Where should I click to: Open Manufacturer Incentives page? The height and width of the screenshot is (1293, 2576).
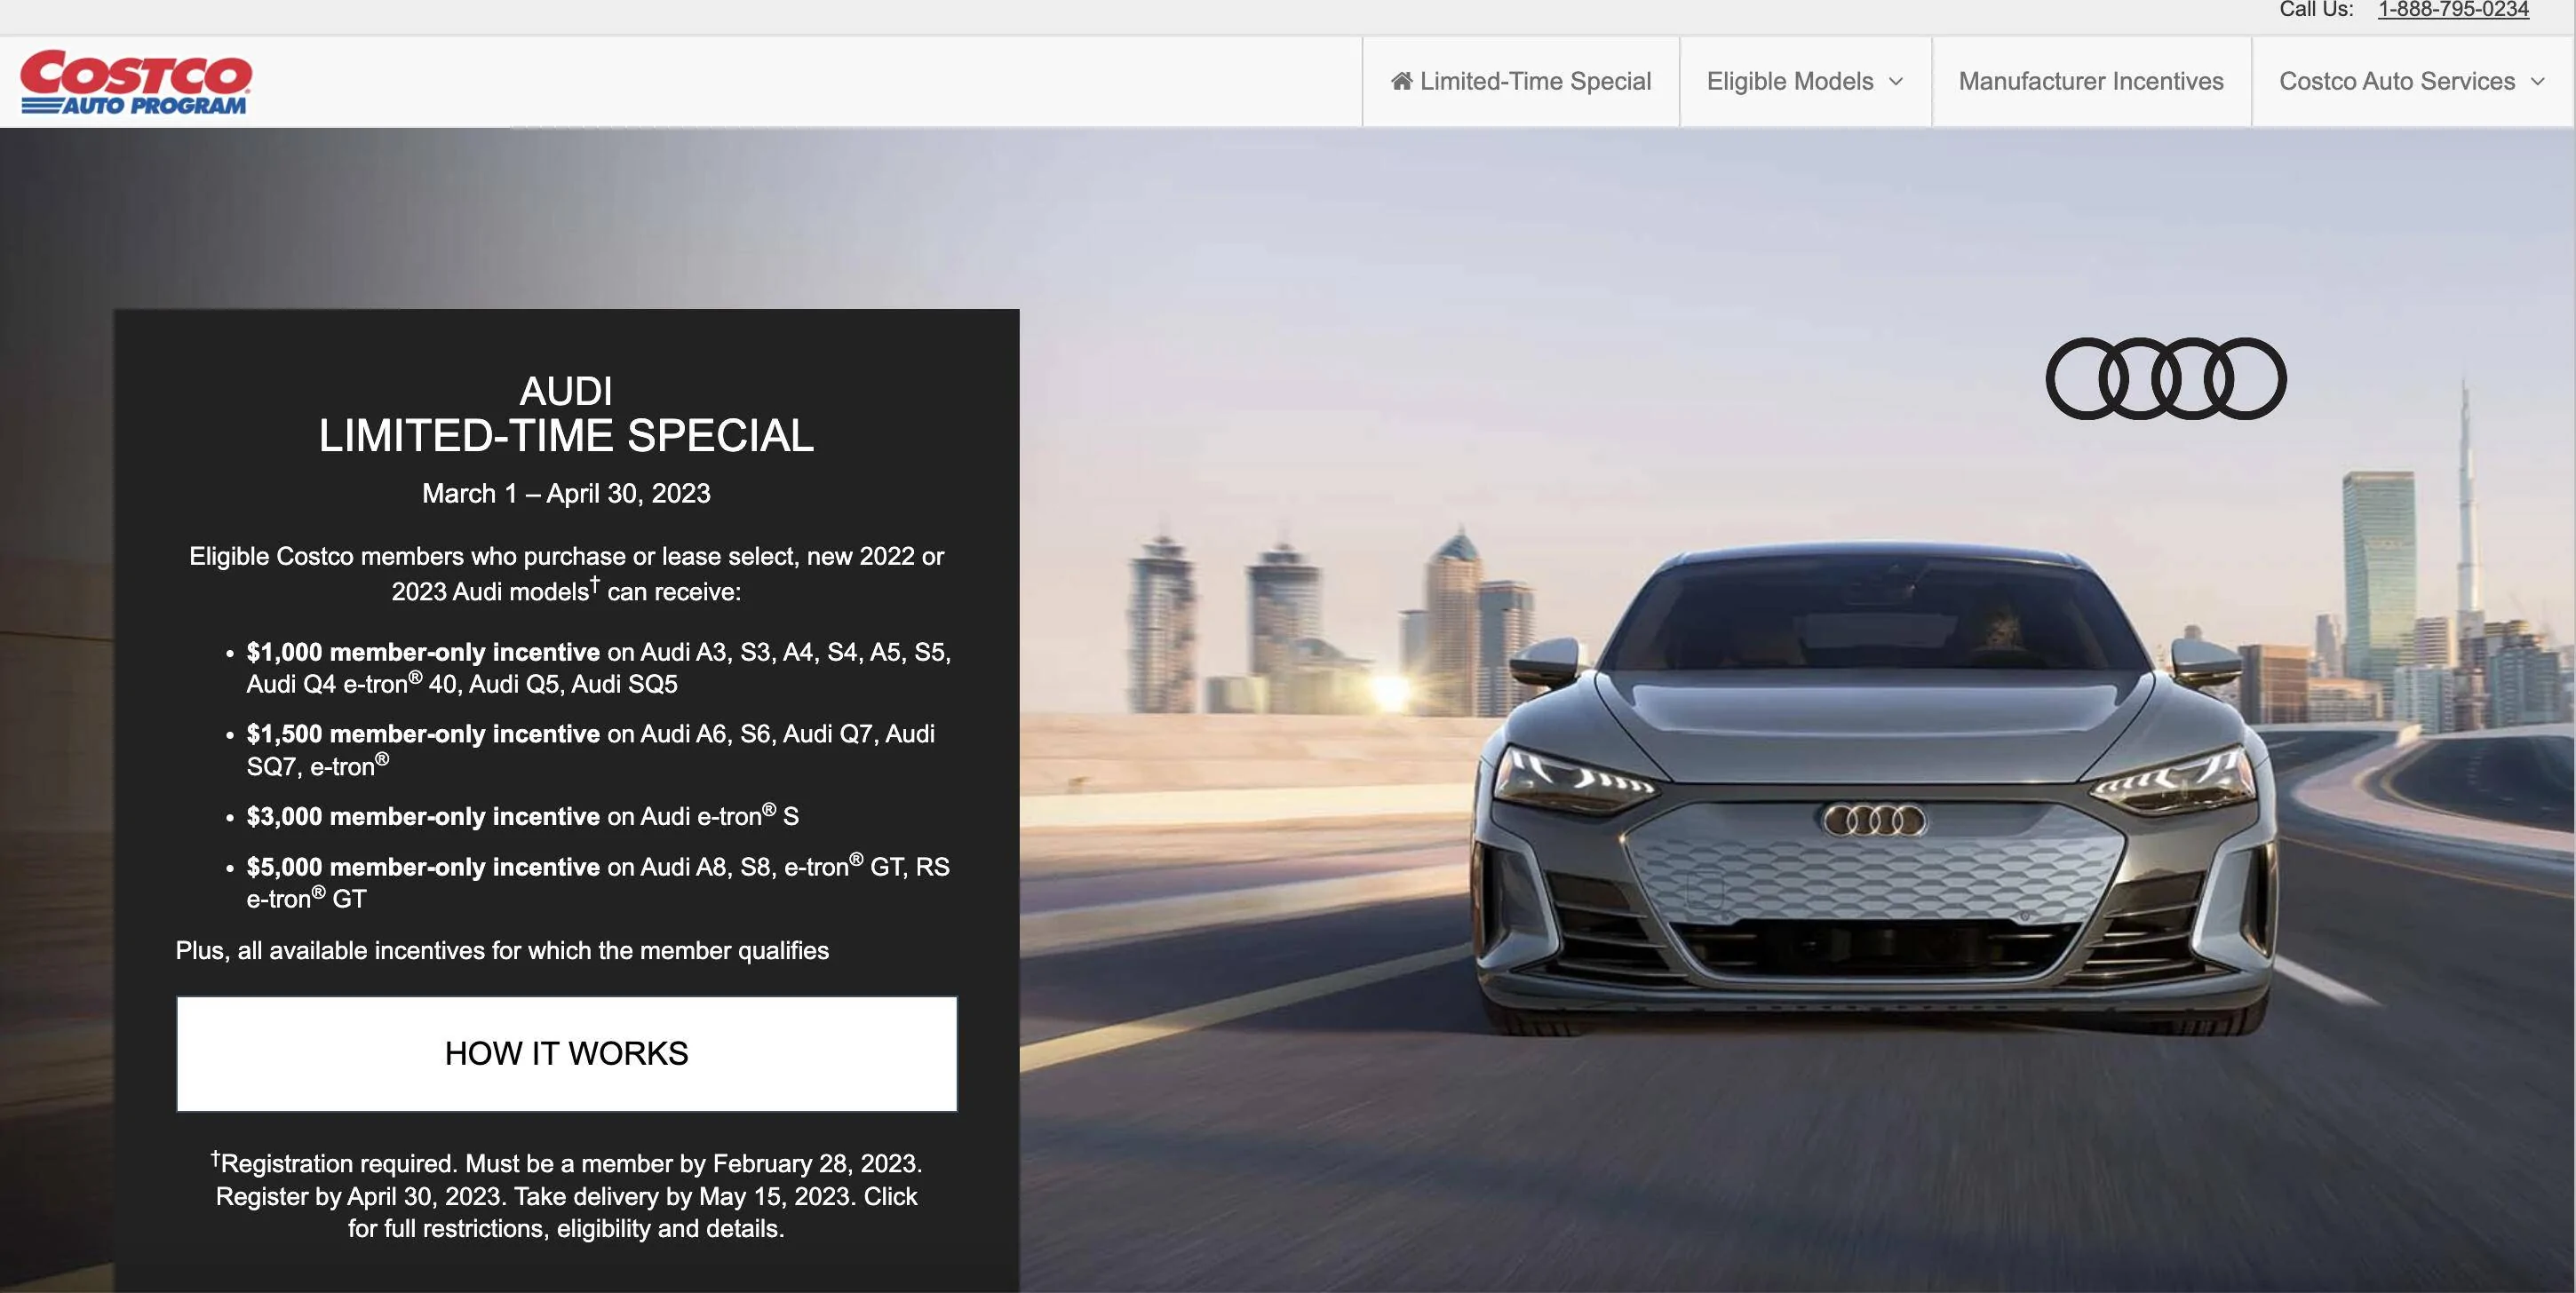point(2091,81)
